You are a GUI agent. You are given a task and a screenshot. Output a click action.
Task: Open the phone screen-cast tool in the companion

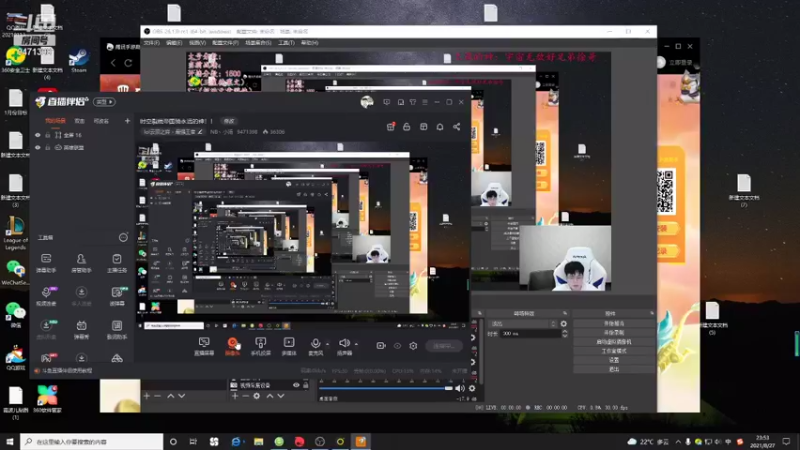[x=261, y=346]
